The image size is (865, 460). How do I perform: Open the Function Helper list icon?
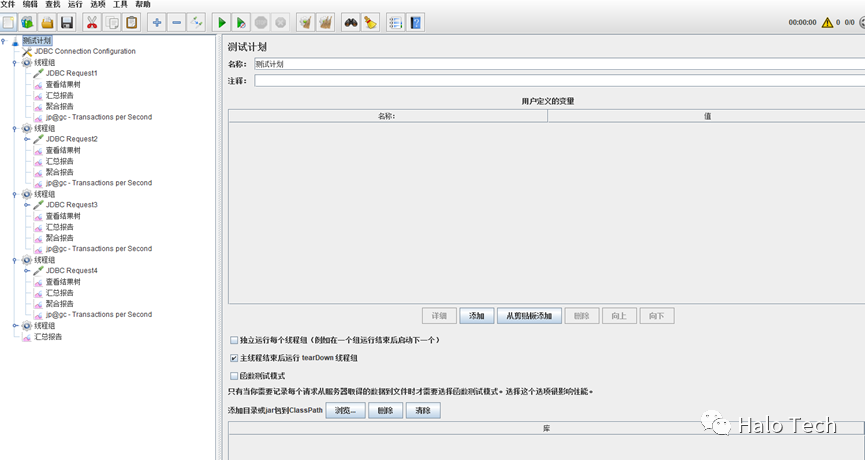tap(396, 23)
